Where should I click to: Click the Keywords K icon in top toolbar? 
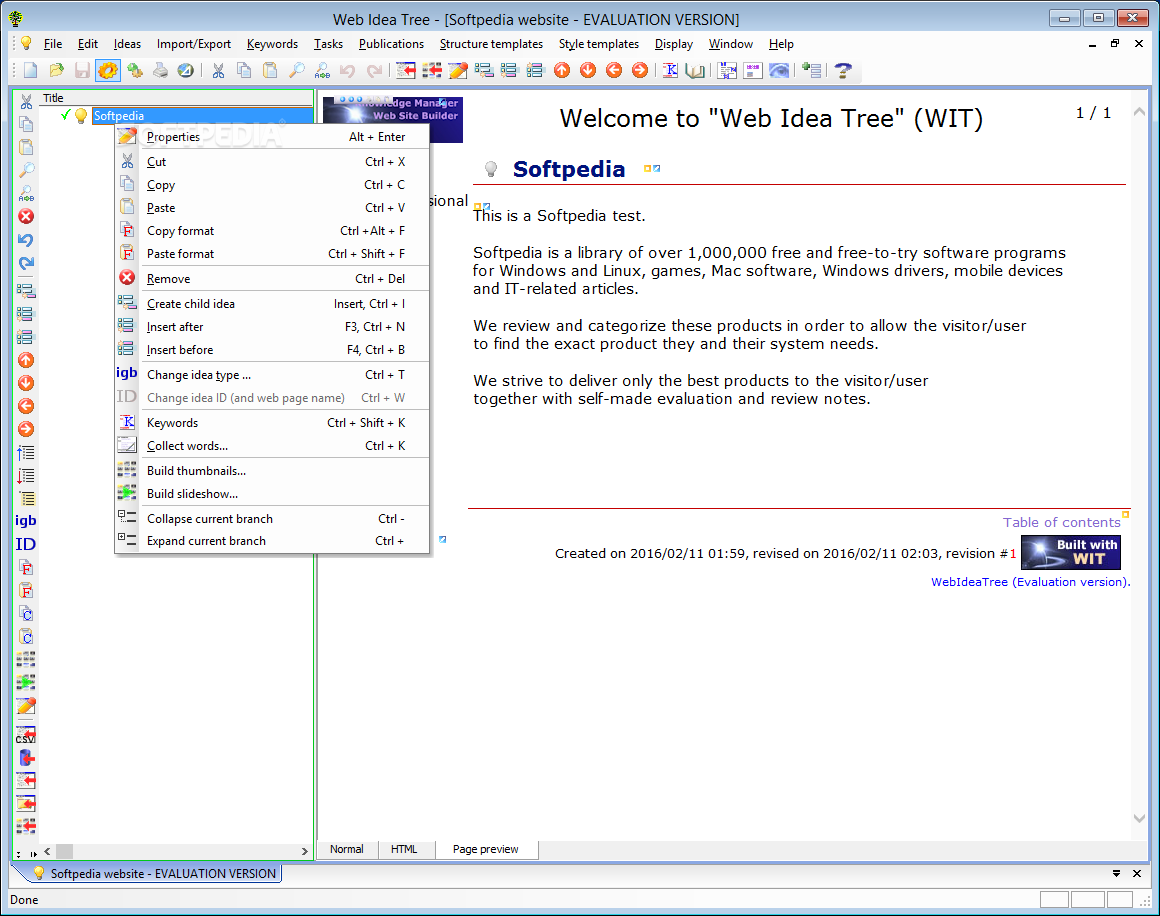tap(670, 70)
